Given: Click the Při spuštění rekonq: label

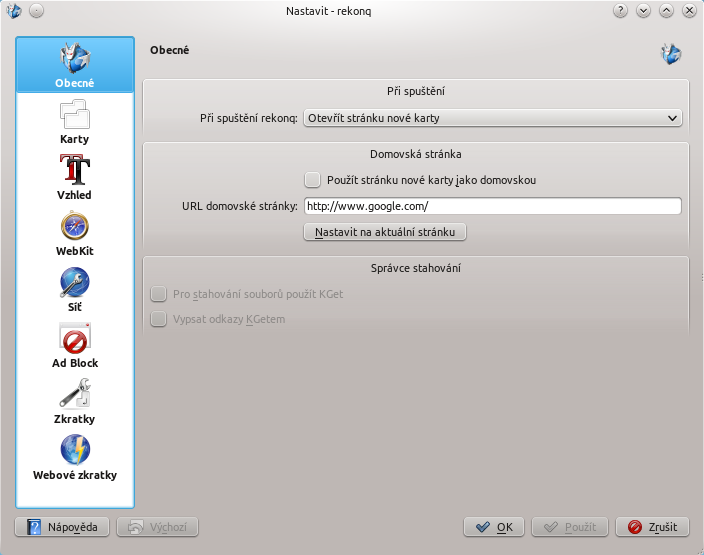Looking at the screenshot, I should (x=249, y=118).
